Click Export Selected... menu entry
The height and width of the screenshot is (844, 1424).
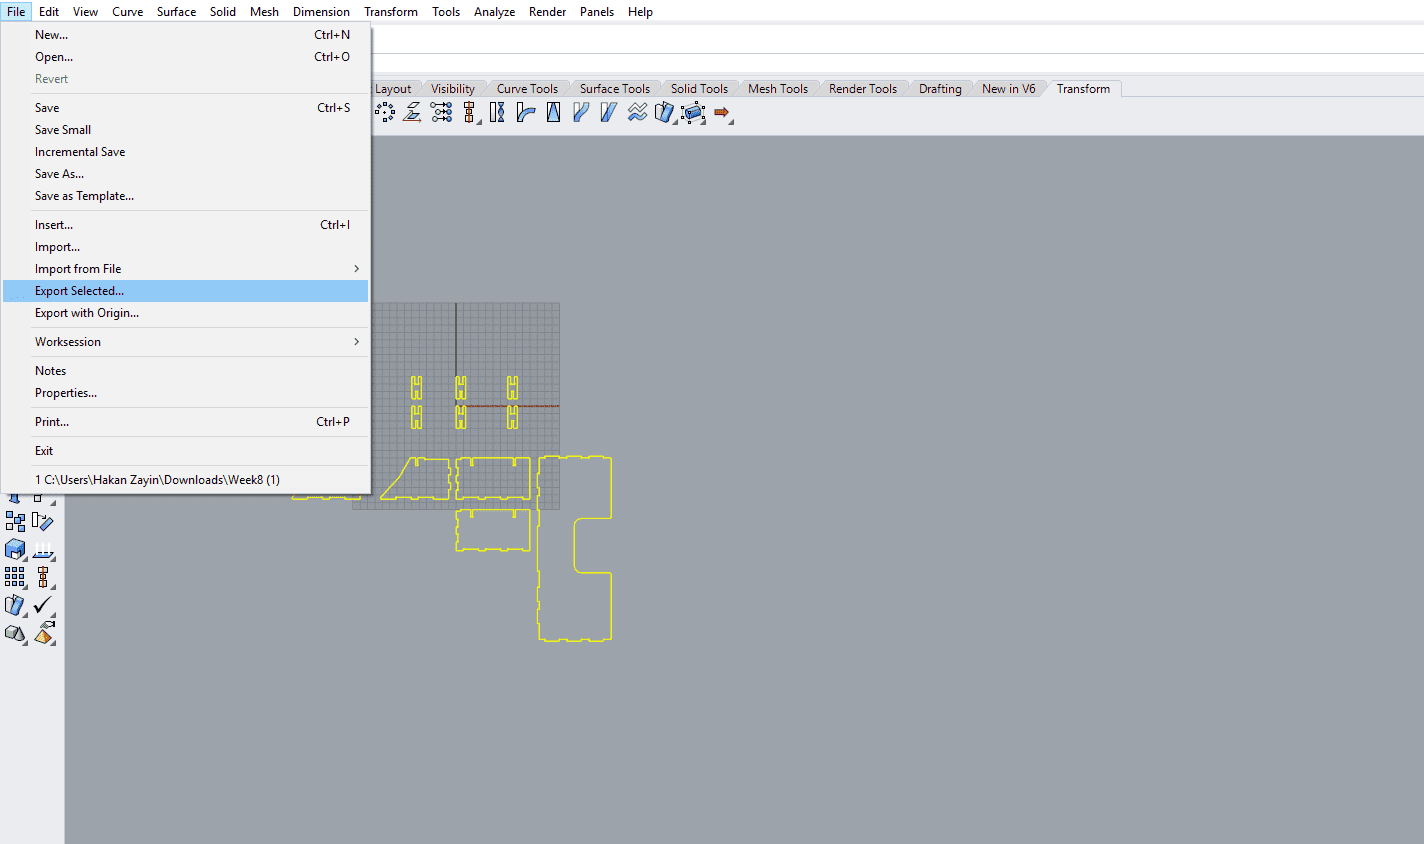(186, 291)
